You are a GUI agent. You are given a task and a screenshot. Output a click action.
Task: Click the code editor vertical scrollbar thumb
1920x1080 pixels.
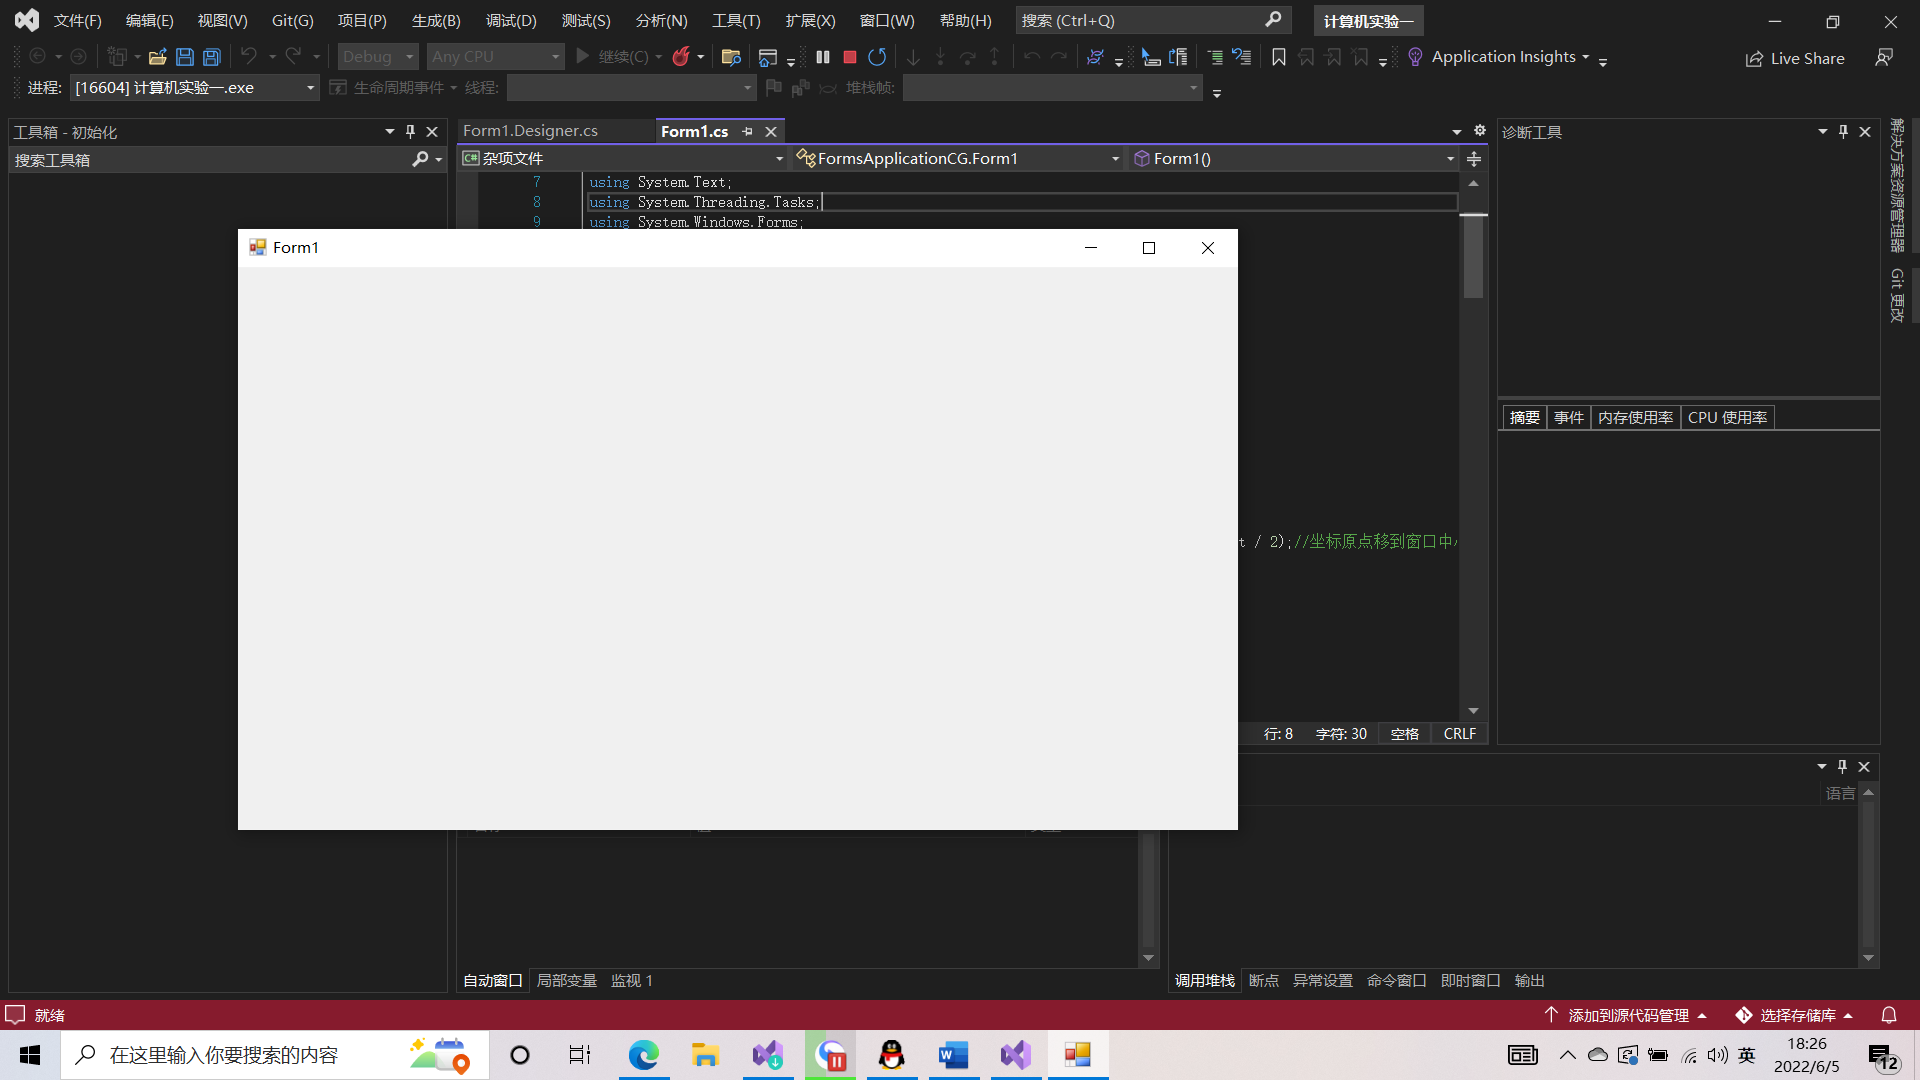[x=1473, y=257]
